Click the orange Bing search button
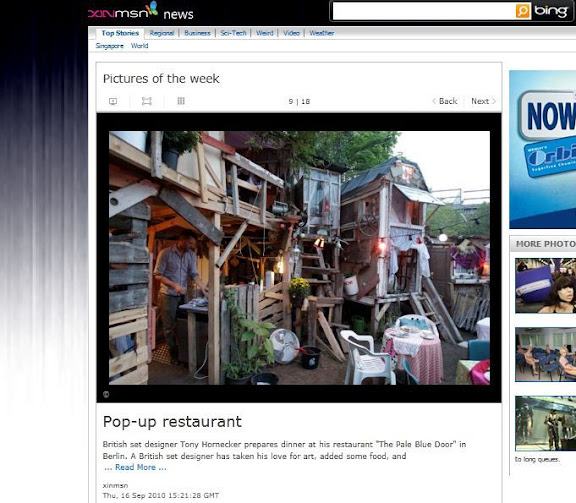This screenshot has width=576, height=503. (523, 11)
